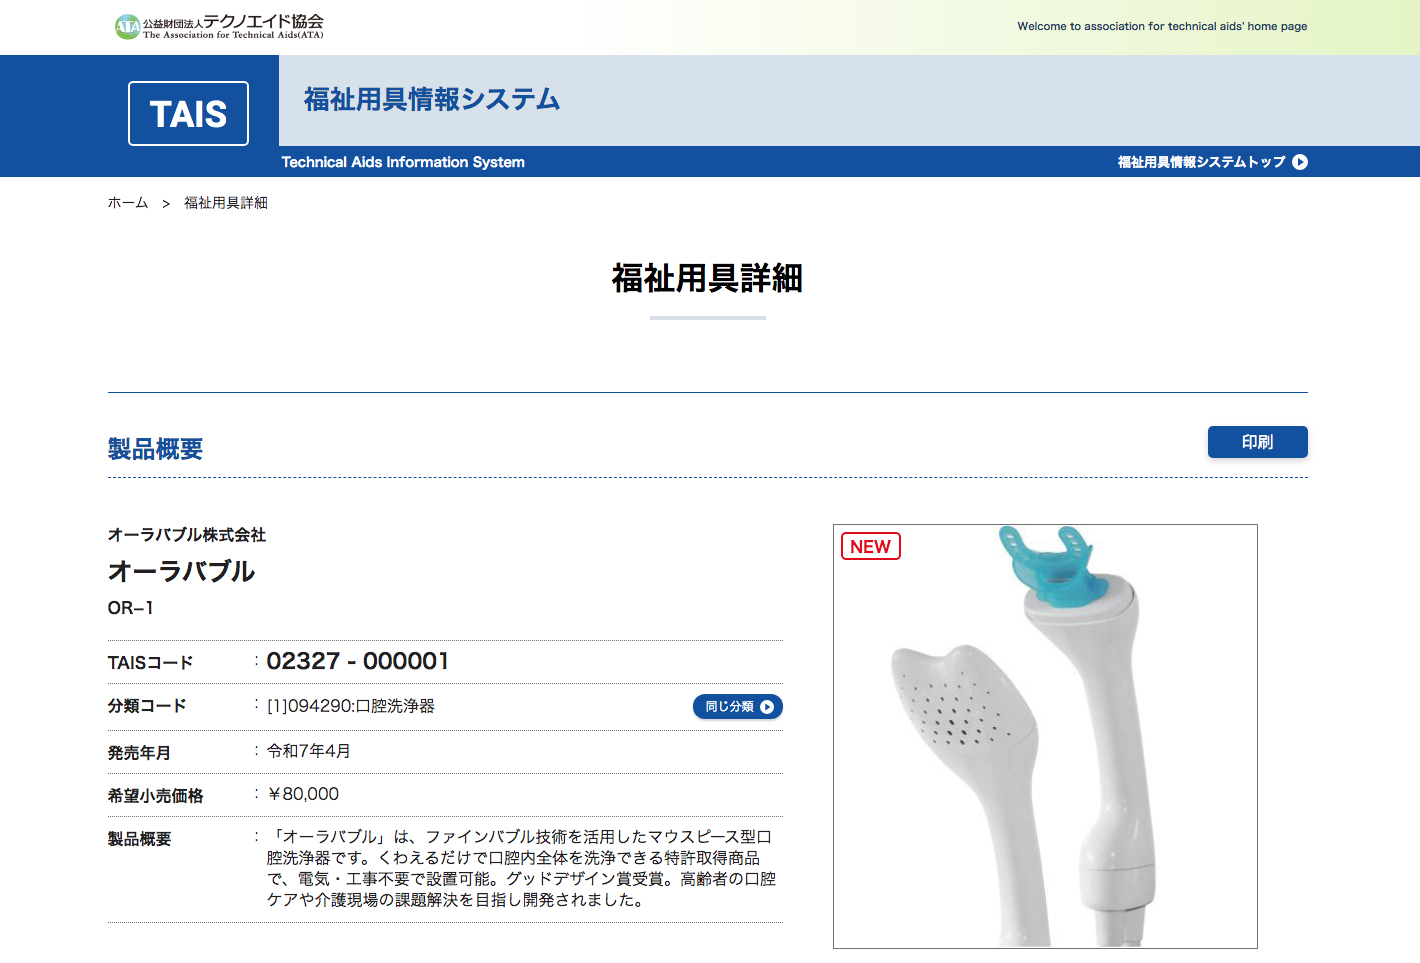Click the arrow icon beside 福祉用具情報システムトップ

pos(1300,162)
